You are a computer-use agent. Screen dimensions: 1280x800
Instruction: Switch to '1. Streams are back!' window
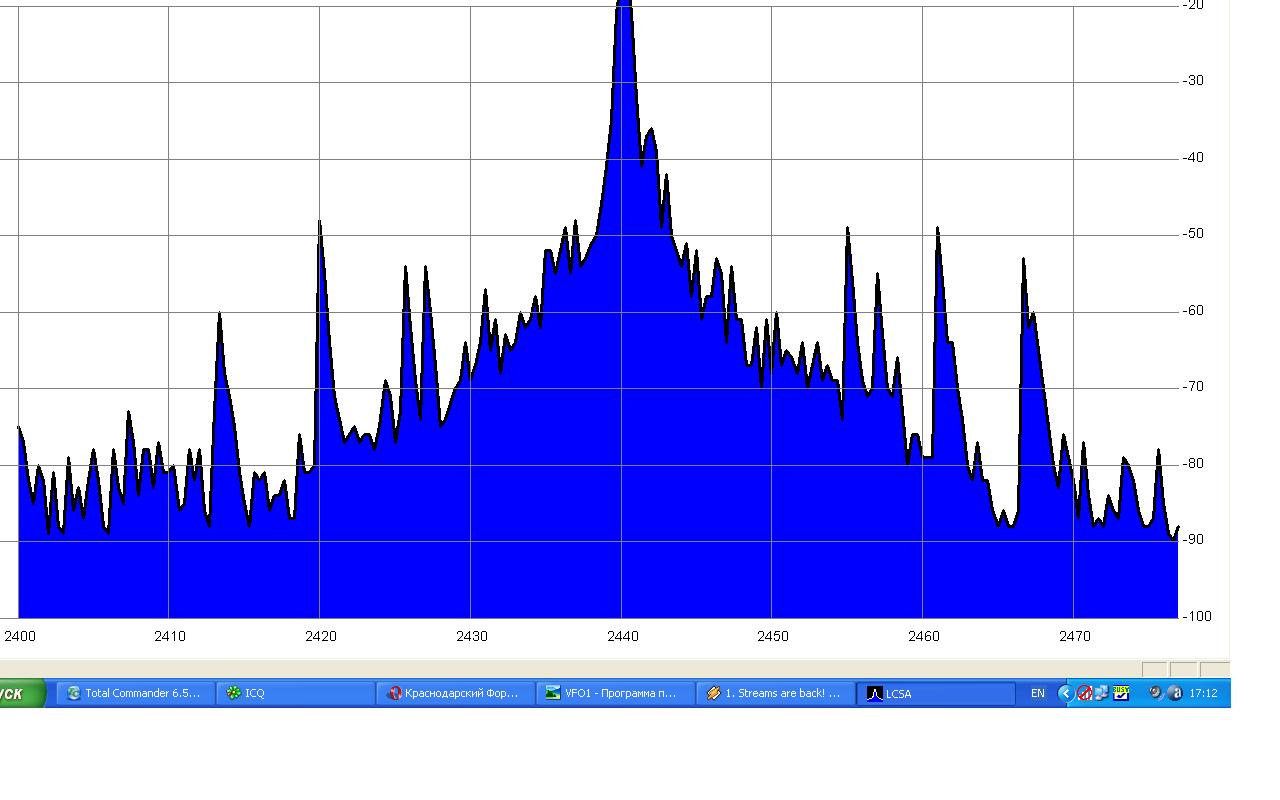point(775,693)
